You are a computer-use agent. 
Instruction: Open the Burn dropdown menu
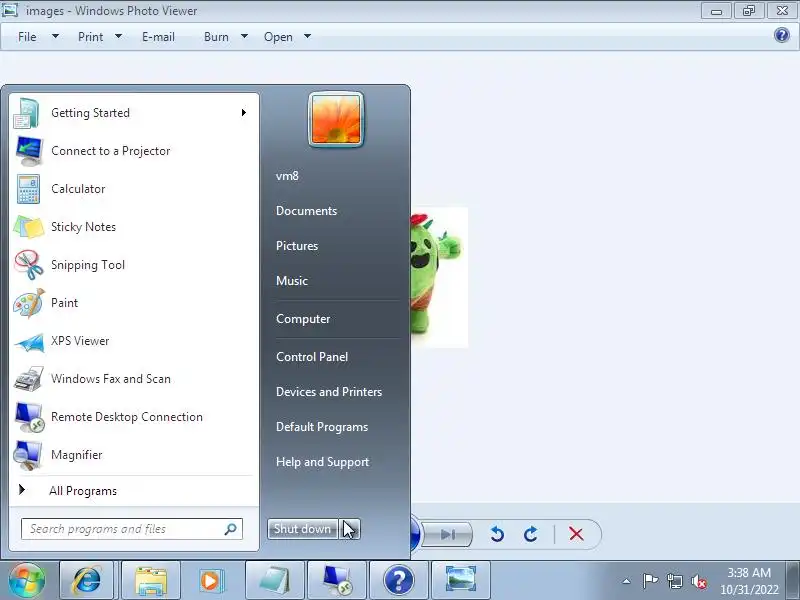click(226, 37)
